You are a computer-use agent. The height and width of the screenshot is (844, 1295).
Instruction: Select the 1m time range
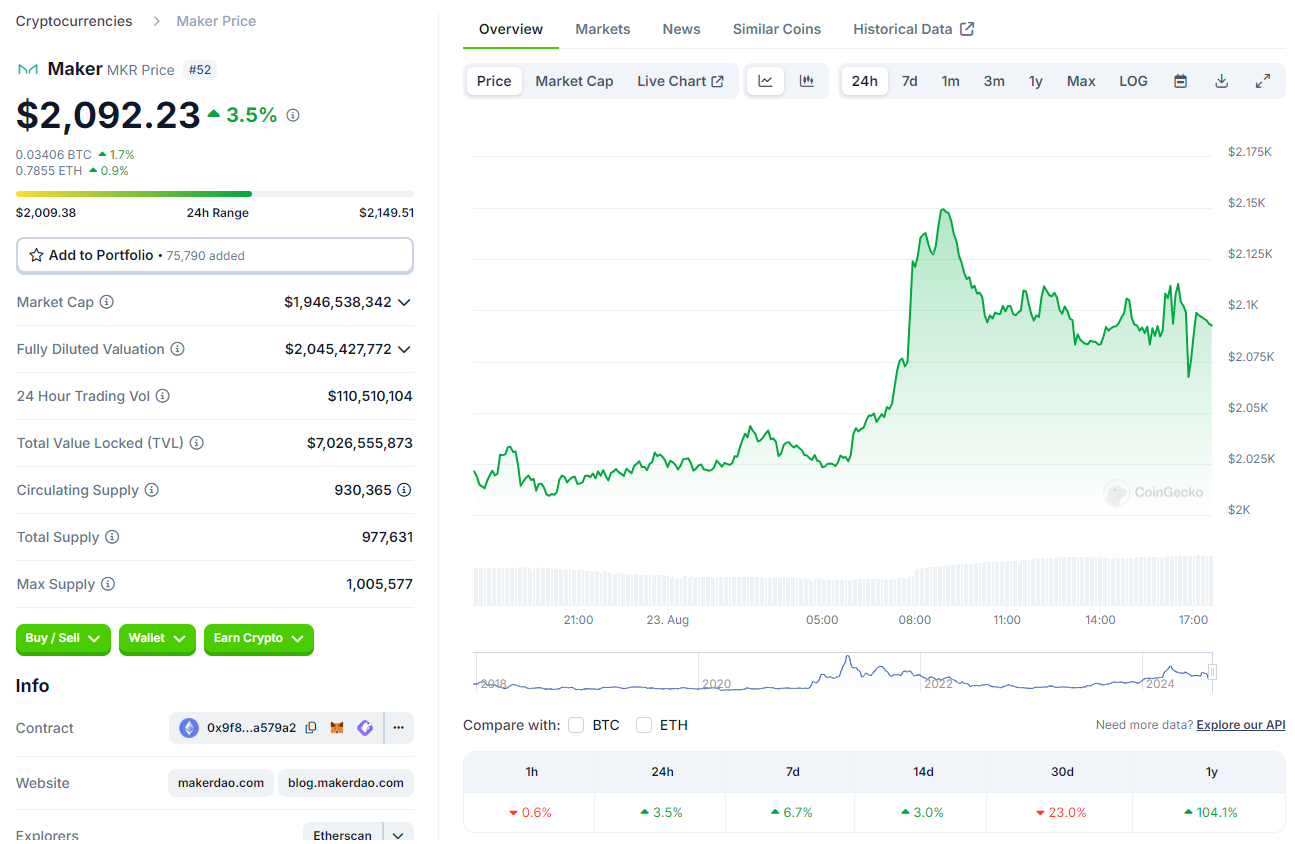(951, 81)
